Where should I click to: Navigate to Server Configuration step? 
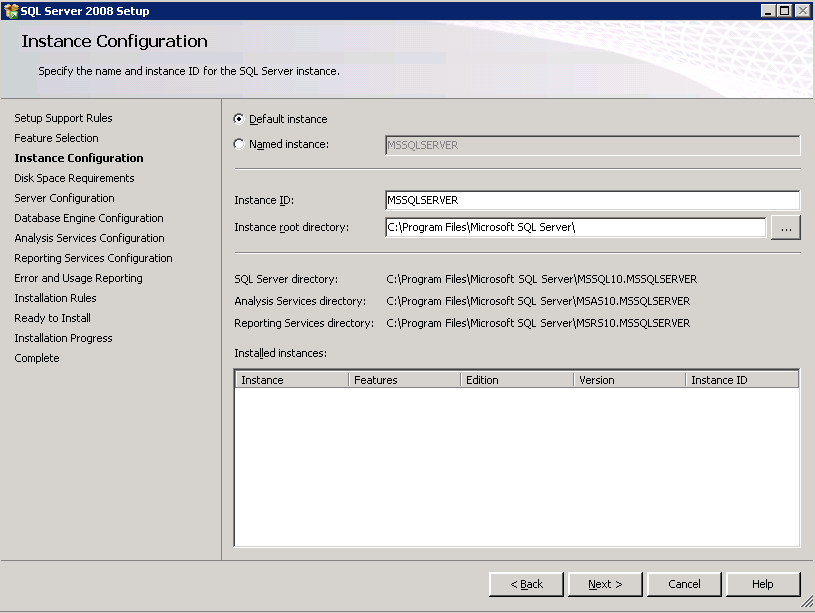64,198
